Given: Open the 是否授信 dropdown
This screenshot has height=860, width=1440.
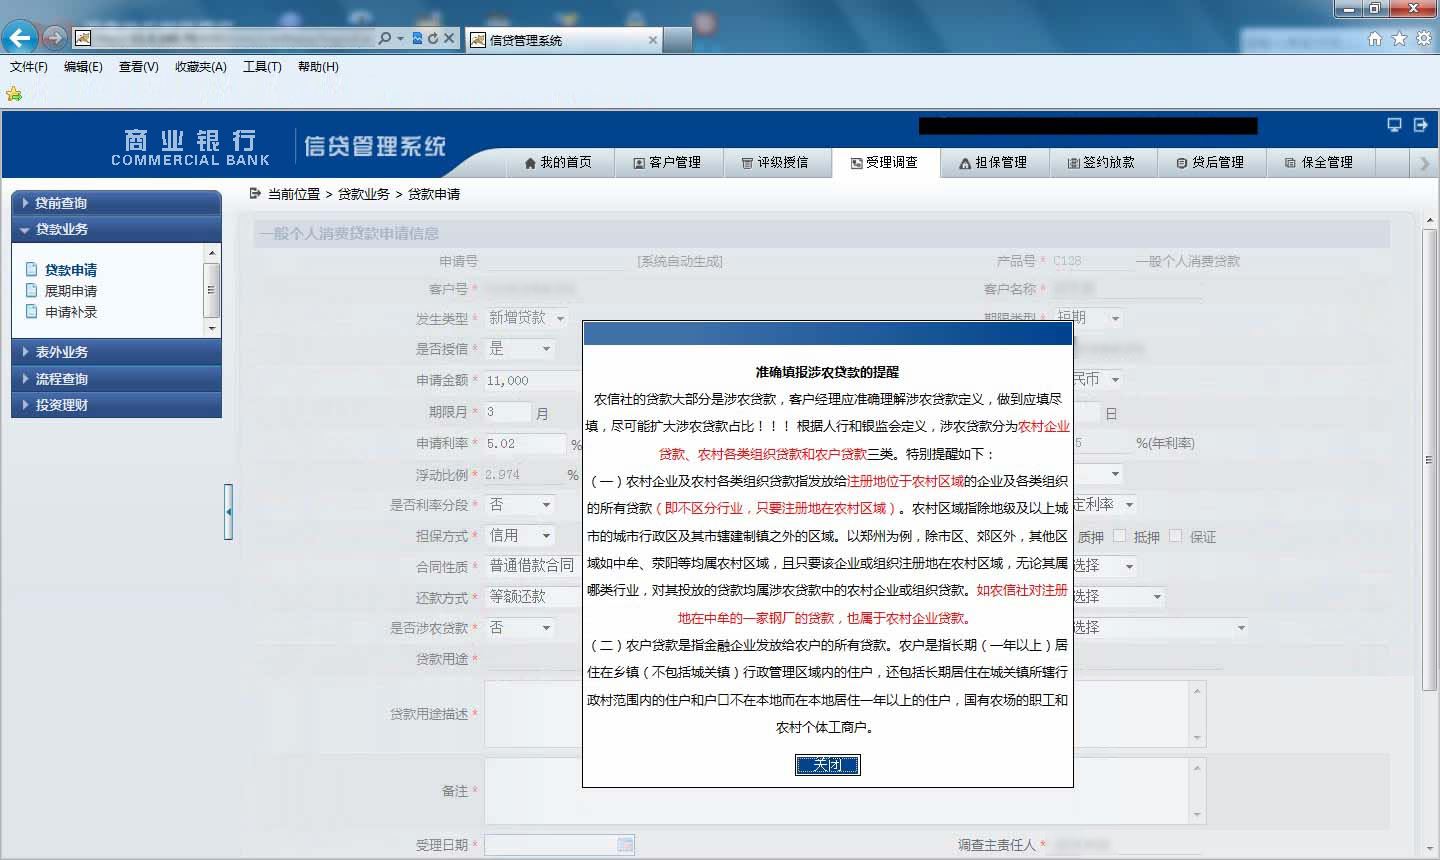Looking at the screenshot, I should click(520, 349).
